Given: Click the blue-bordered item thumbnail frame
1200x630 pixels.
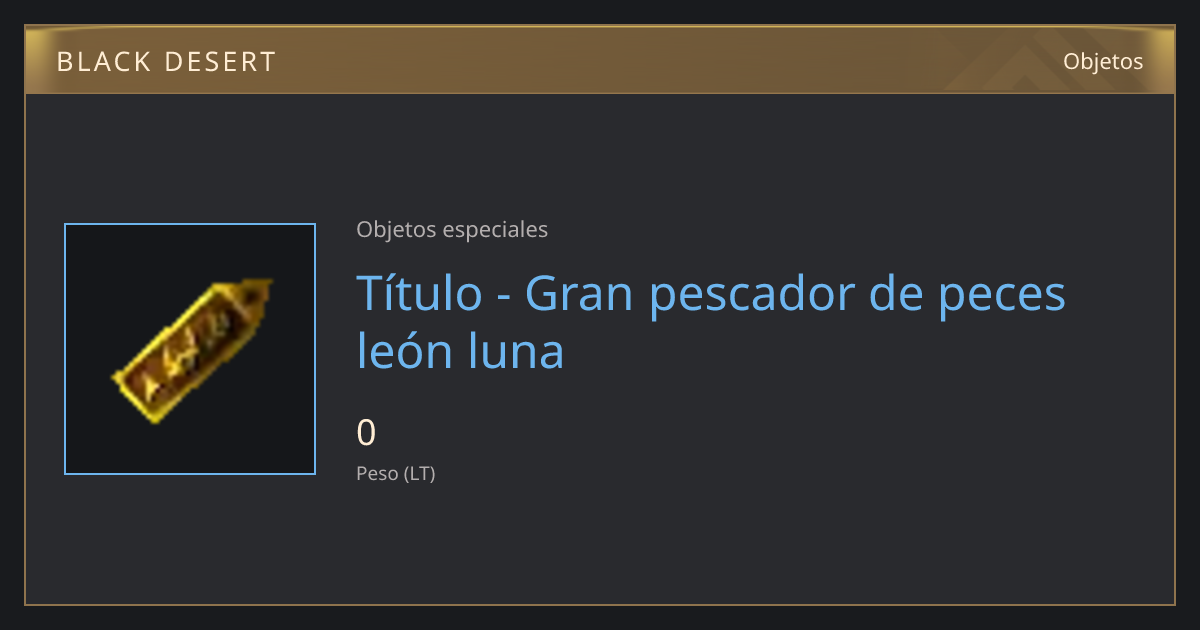Looking at the screenshot, I should click(x=190, y=349).
